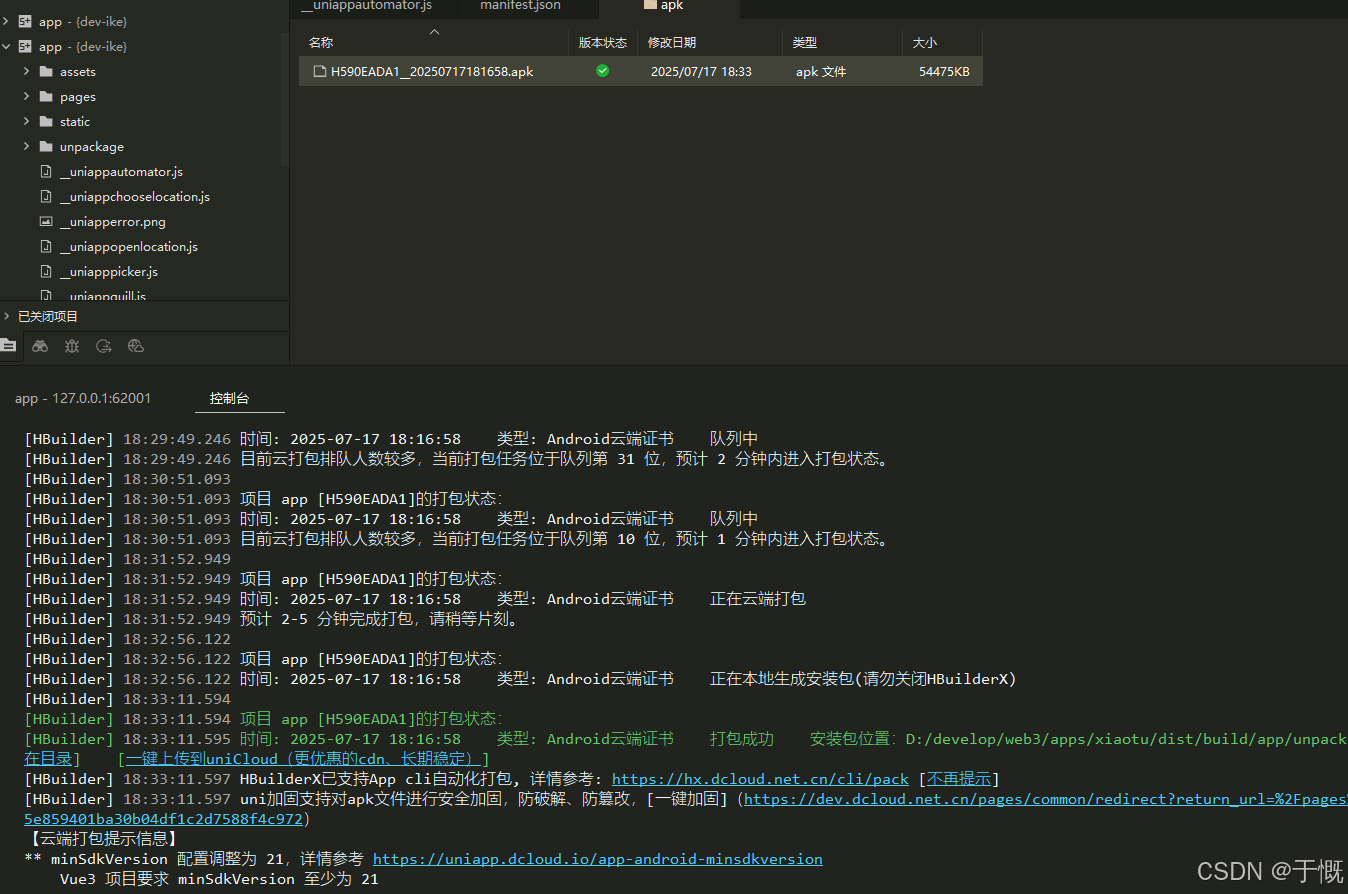Click the project tree vertical scrollbar
Screen dimensions: 1348x894
pos(285,100)
